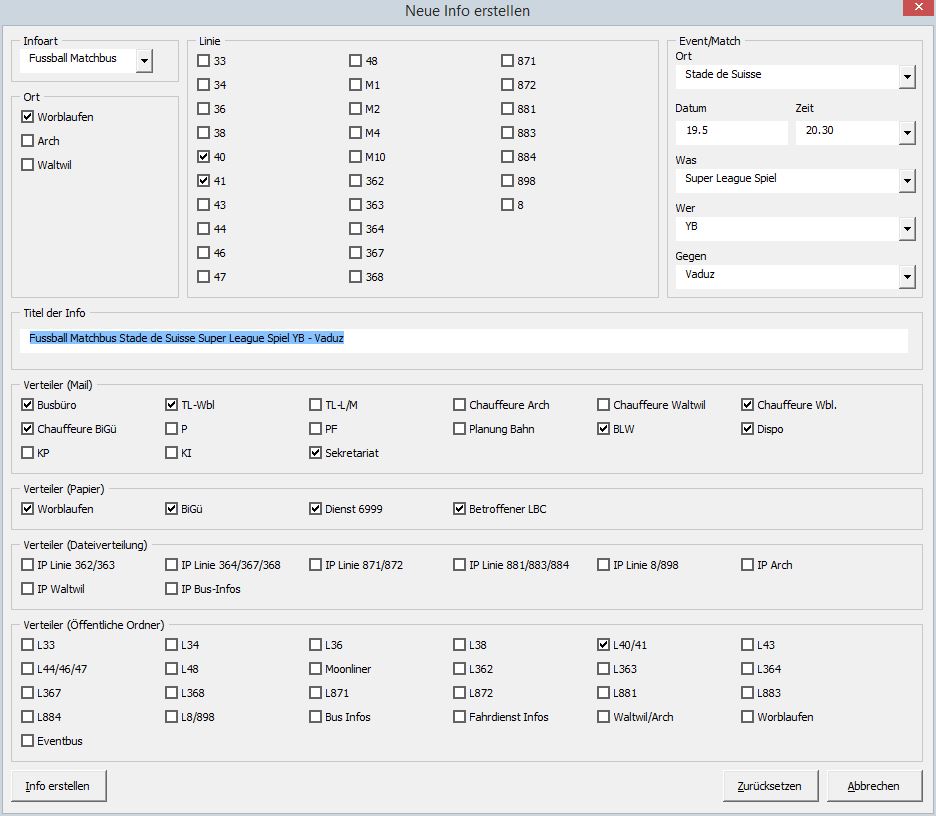
Task: Click the Info erstellen button
Action: click(x=59, y=786)
